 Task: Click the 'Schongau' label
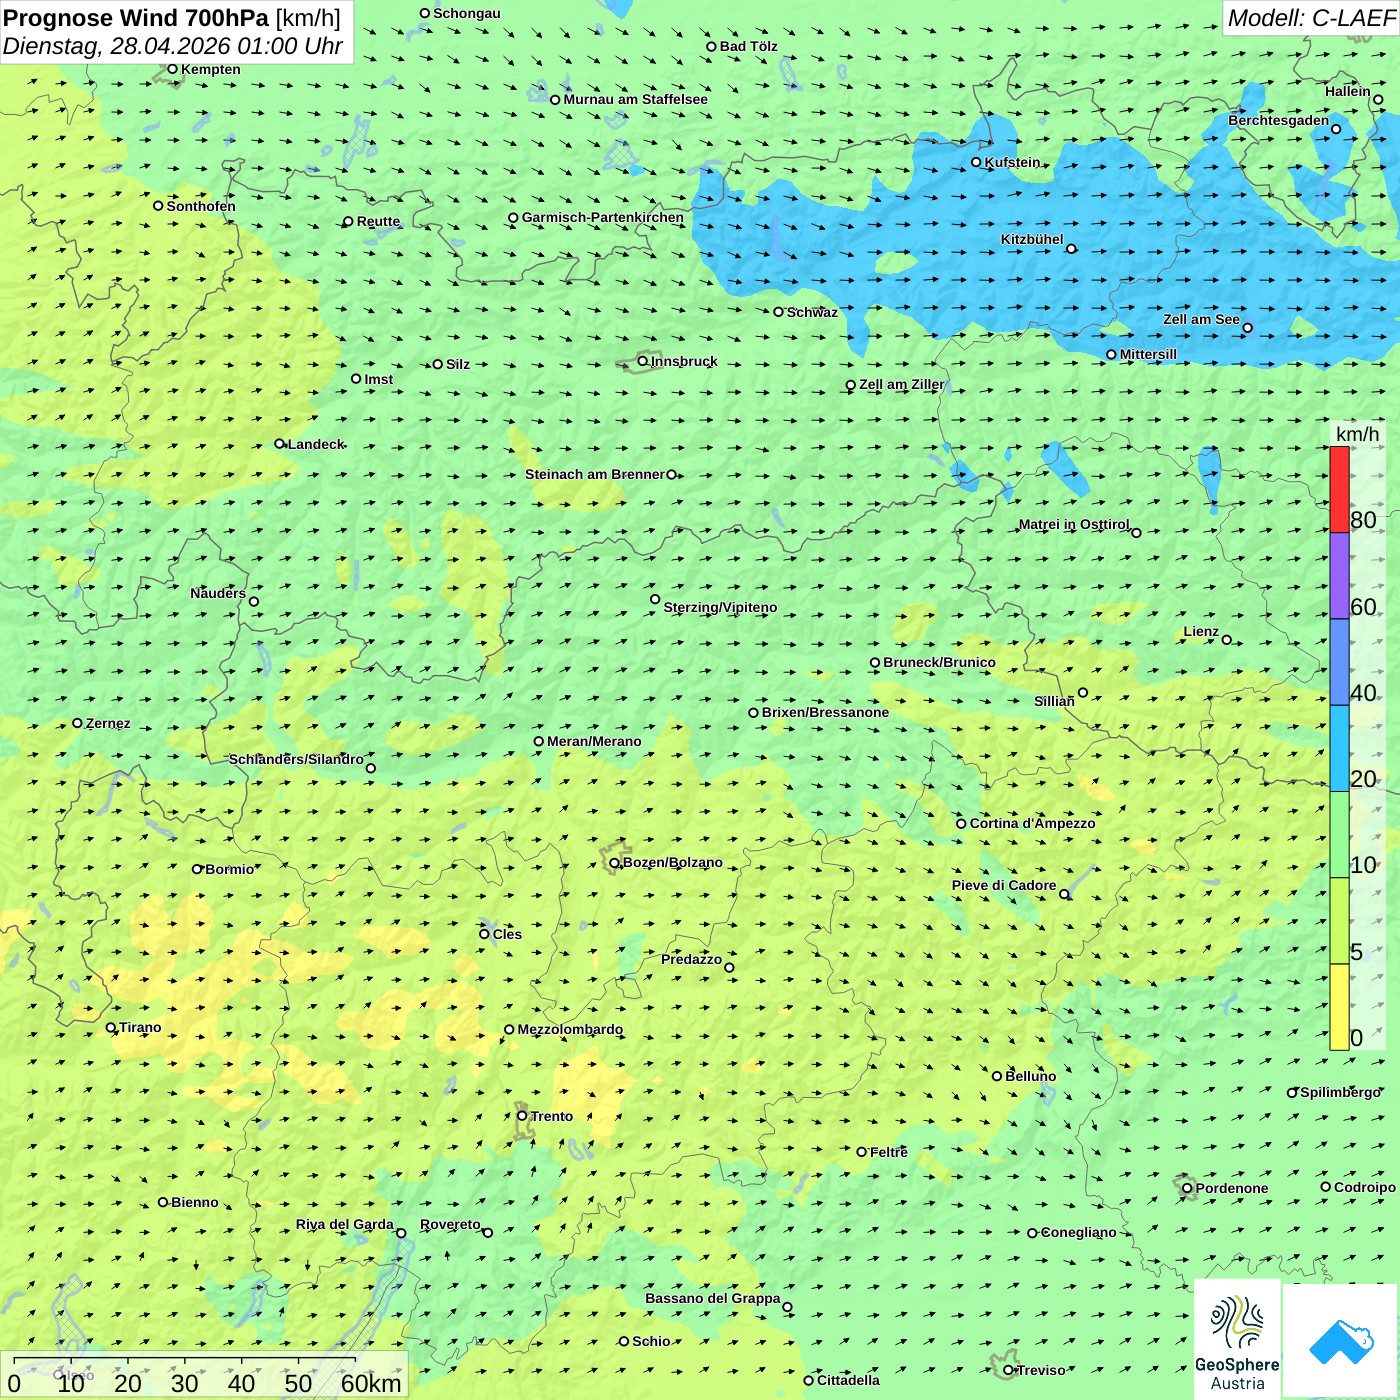467,13
